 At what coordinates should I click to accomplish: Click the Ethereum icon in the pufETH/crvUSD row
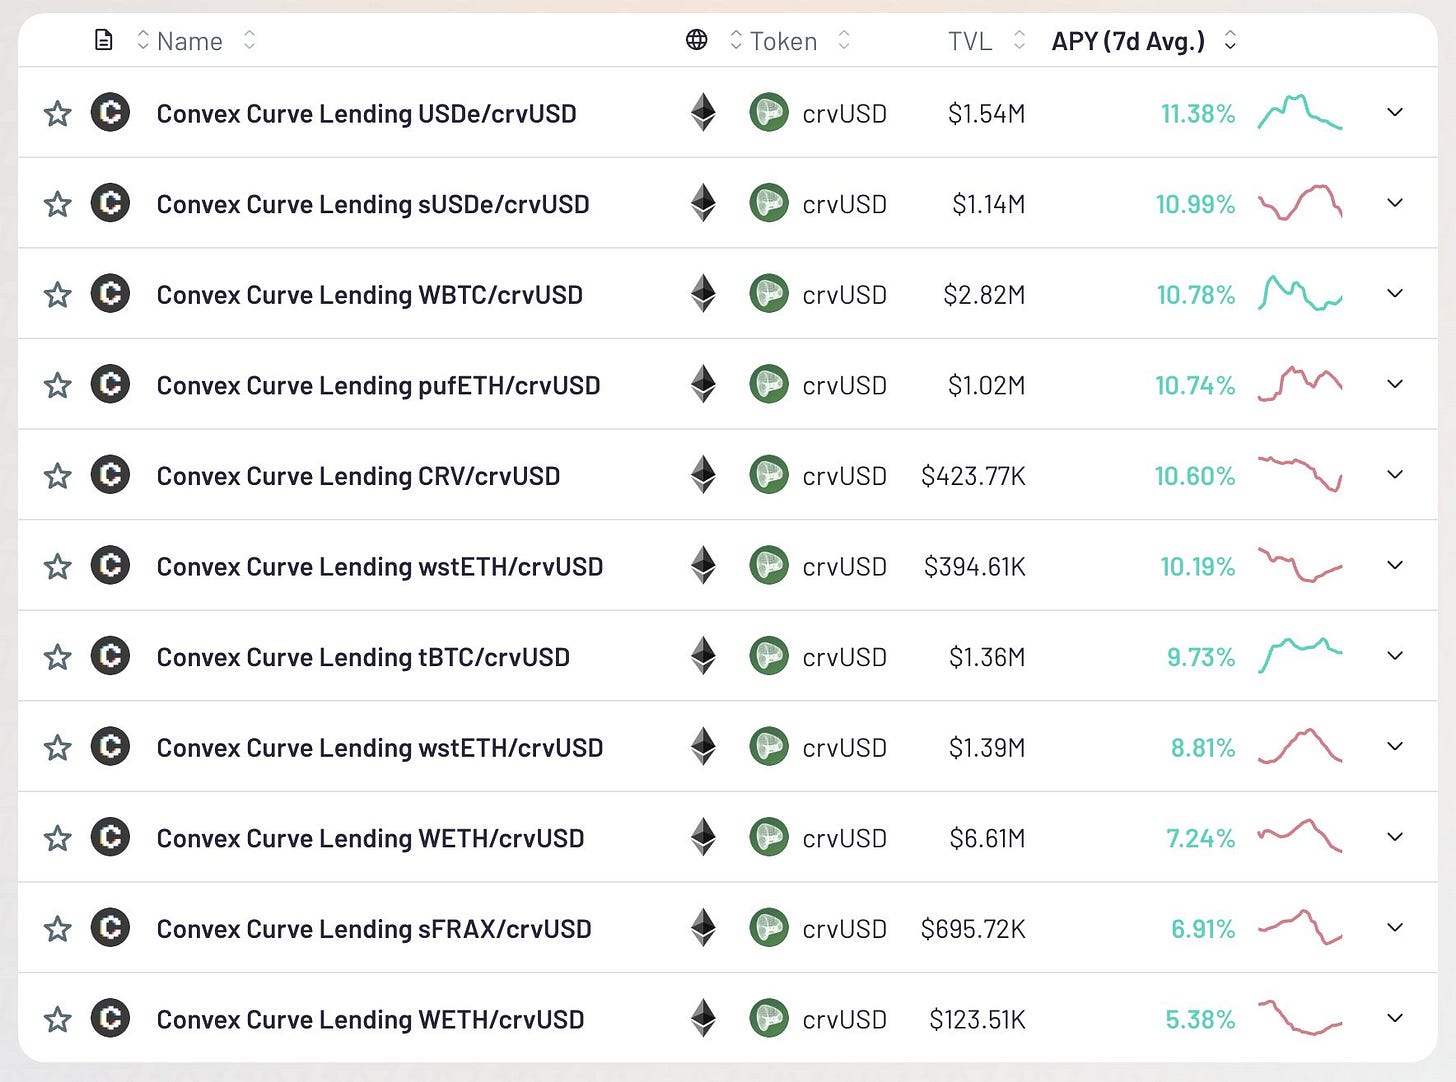point(704,384)
